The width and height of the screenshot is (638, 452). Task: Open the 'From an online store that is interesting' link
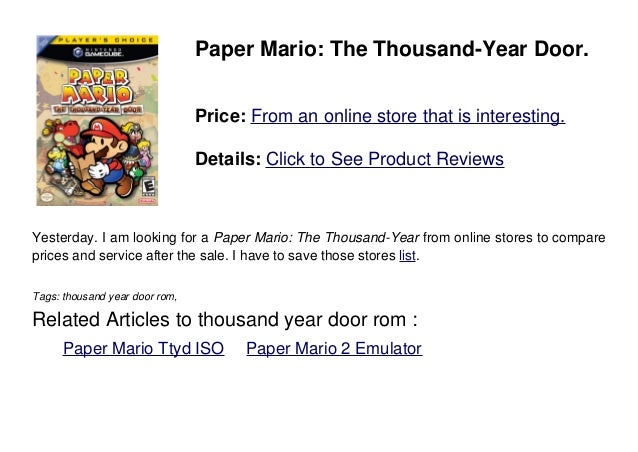click(408, 116)
